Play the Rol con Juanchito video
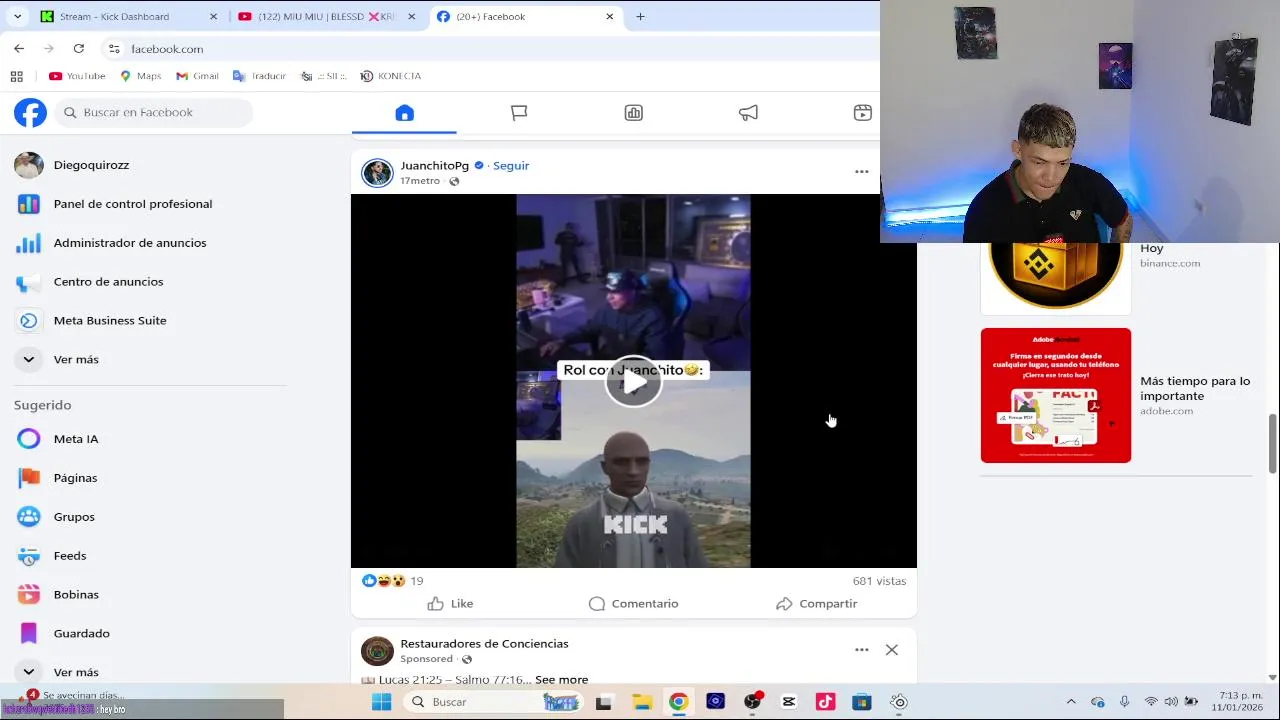1280x720 pixels. pyautogui.click(x=633, y=381)
